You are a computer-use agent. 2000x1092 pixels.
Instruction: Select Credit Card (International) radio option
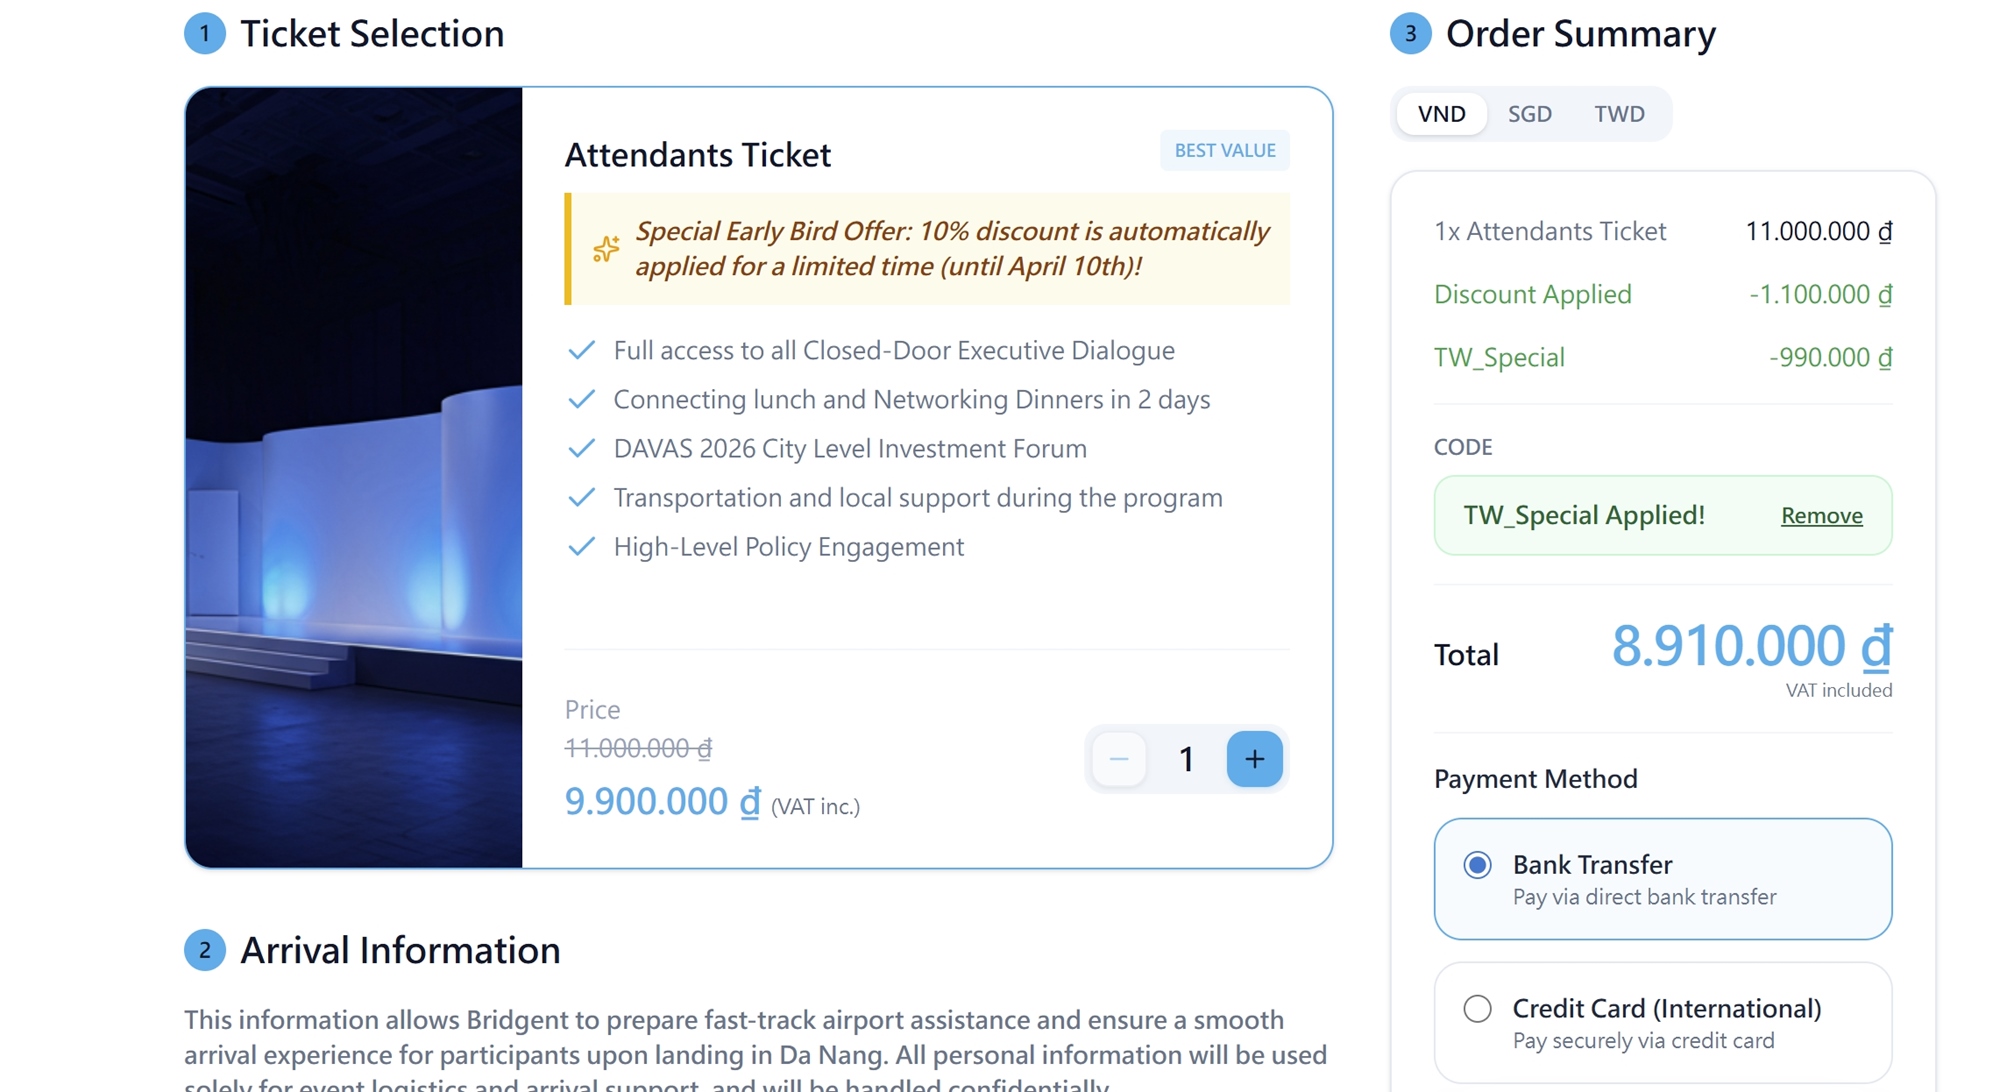(1477, 1009)
